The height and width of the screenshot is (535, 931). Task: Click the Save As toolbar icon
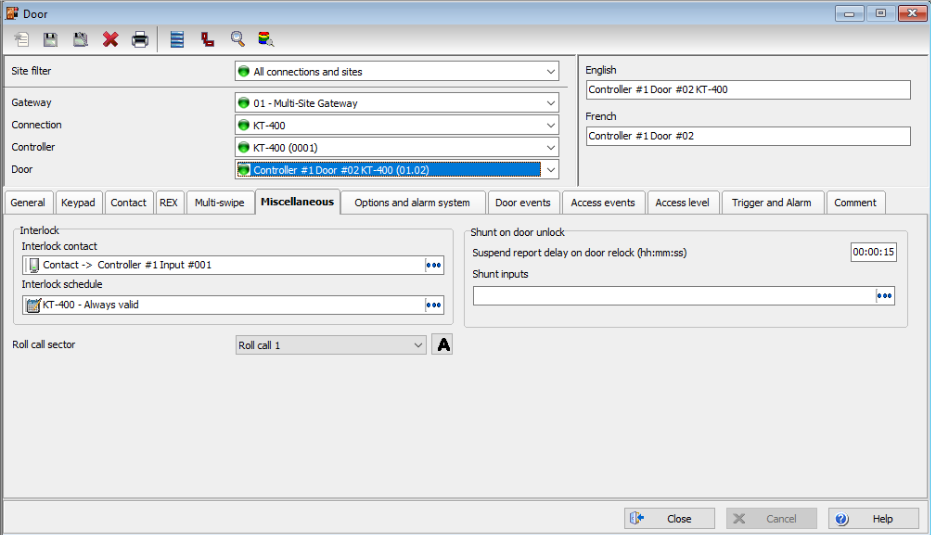tap(80, 40)
